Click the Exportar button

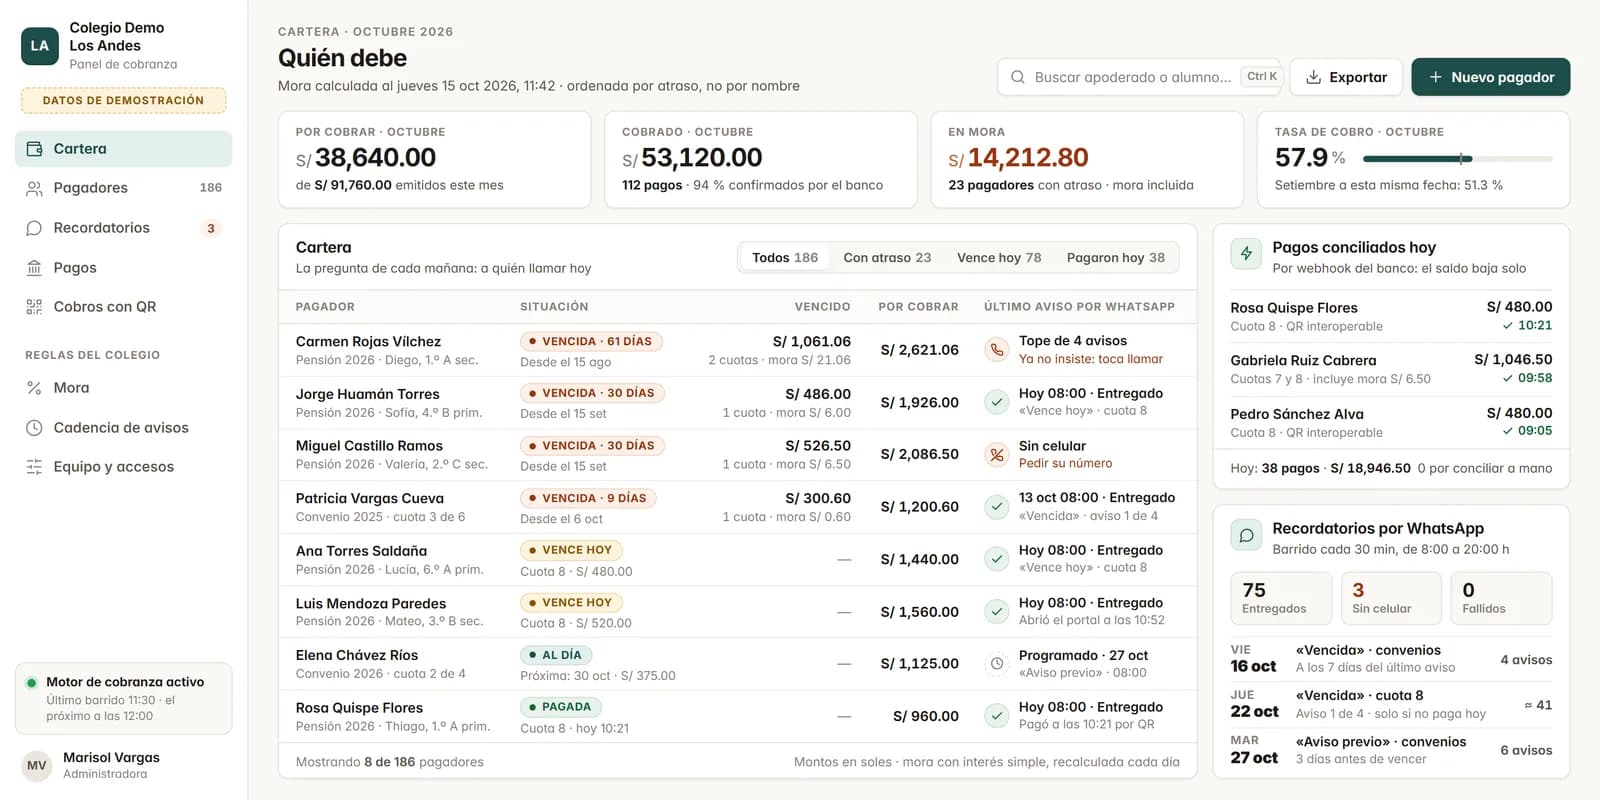pyautogui.click(x=1346, y=77)
